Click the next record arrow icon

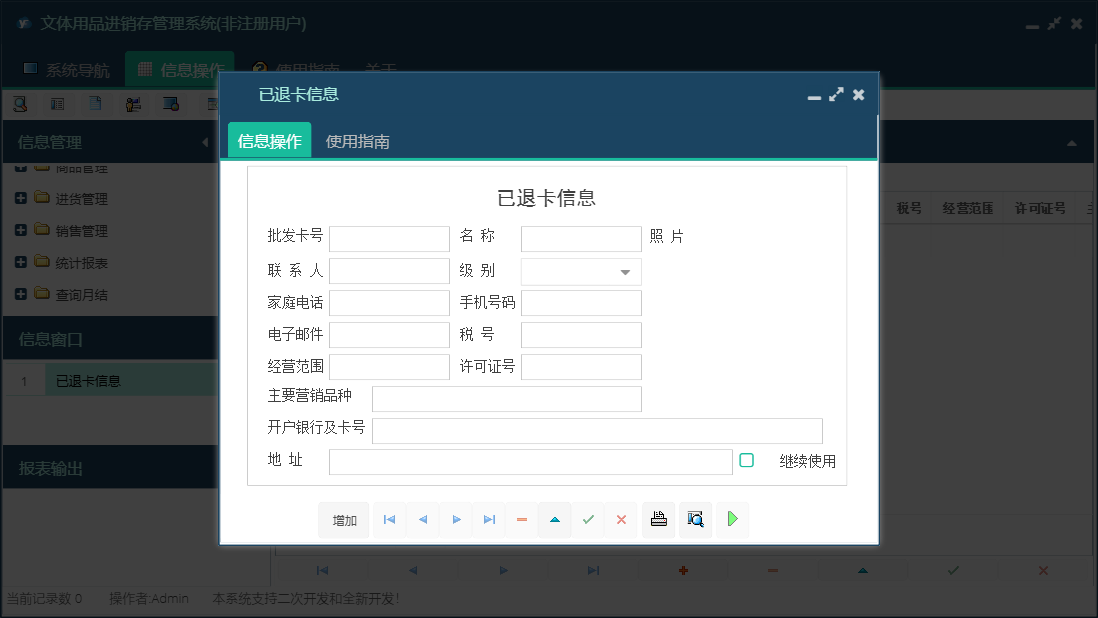click(455, 519)
